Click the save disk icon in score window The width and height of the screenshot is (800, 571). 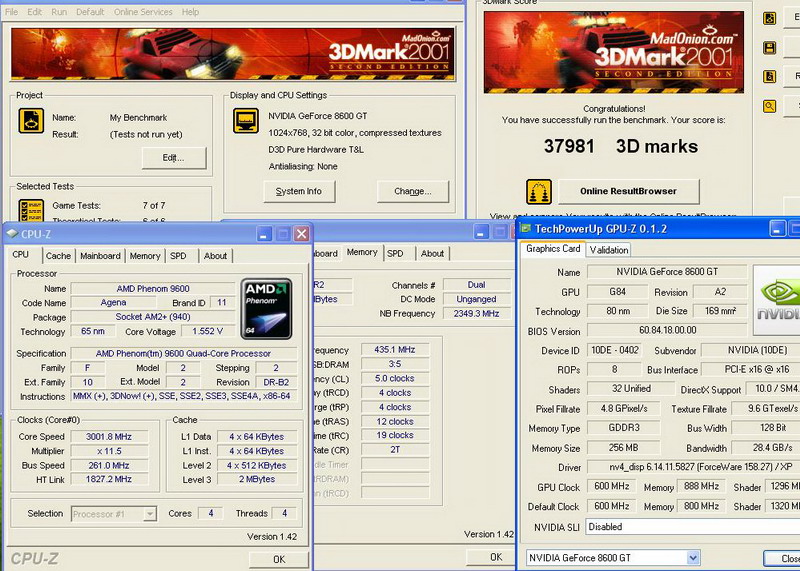(769, 48)
